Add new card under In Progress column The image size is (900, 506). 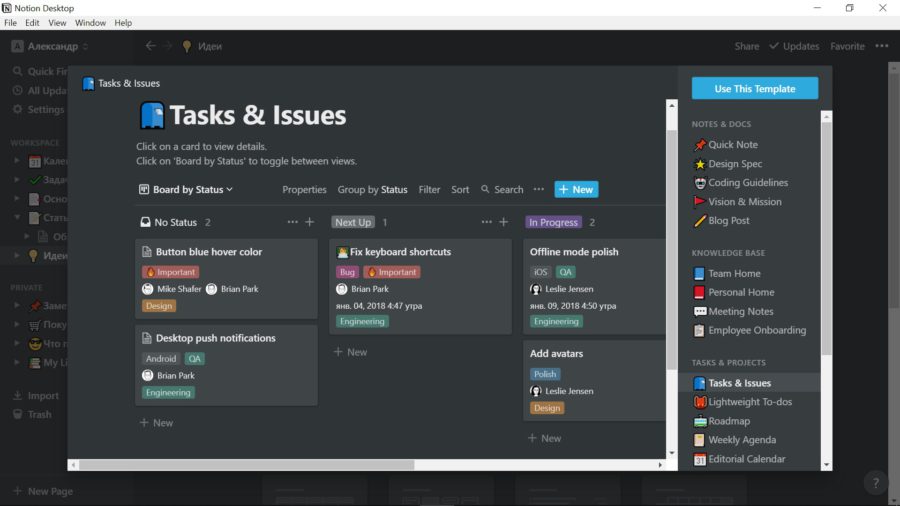(x=545, y=438)
